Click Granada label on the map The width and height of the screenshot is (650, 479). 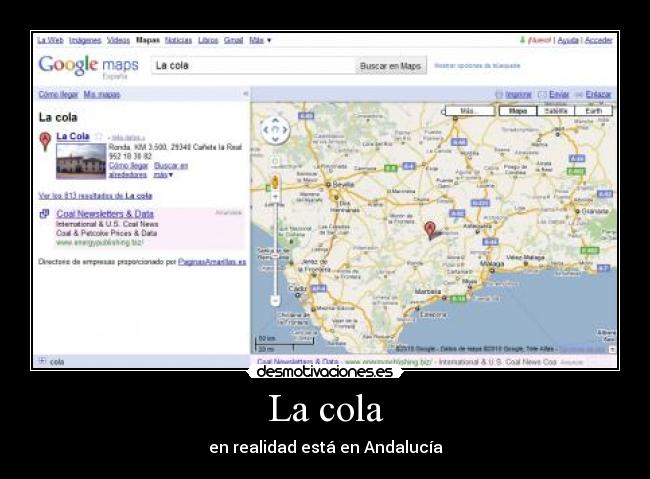coord(595,211)
